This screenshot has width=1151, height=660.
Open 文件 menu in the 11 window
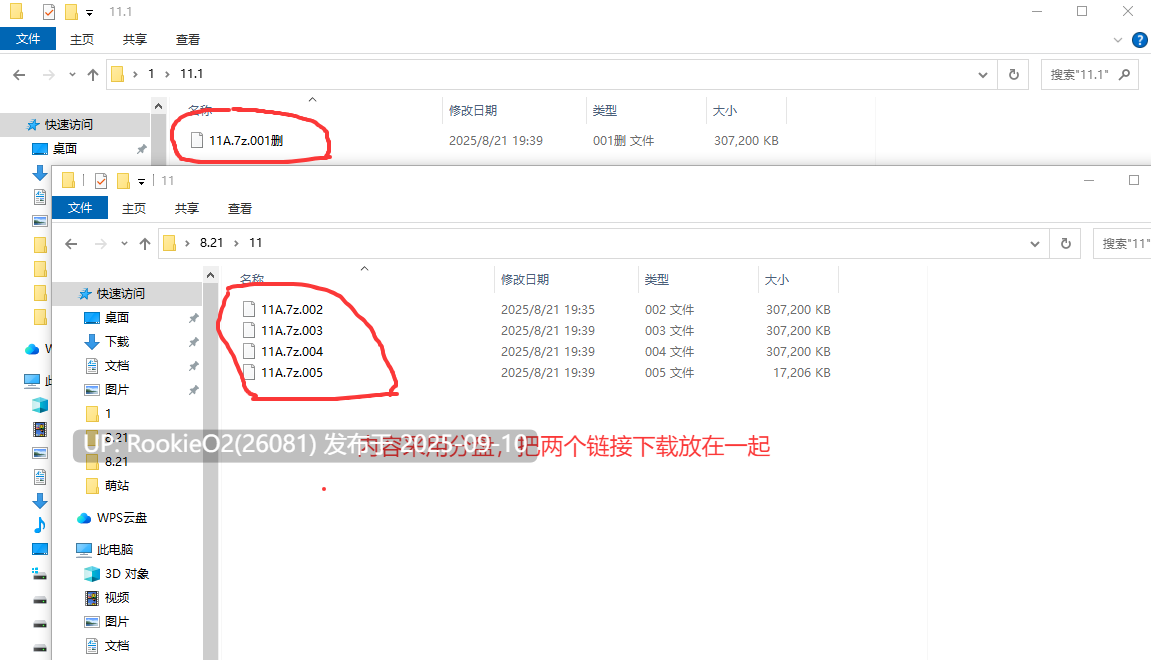(x=80, y=208)
